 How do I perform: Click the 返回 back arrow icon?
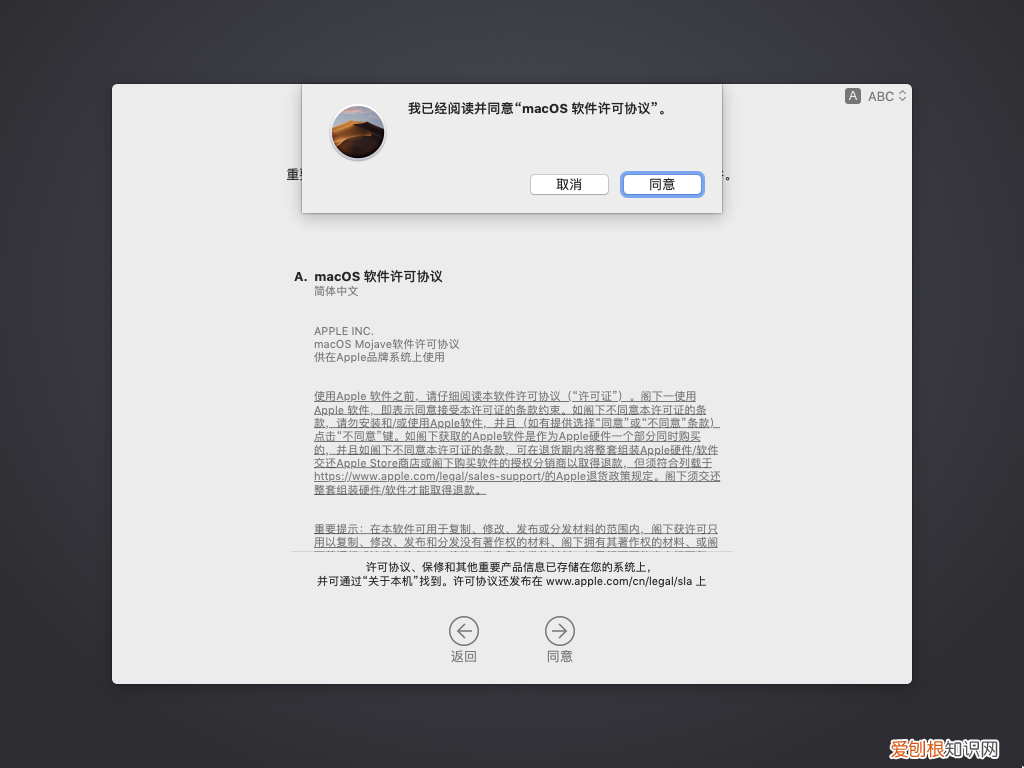464,631
